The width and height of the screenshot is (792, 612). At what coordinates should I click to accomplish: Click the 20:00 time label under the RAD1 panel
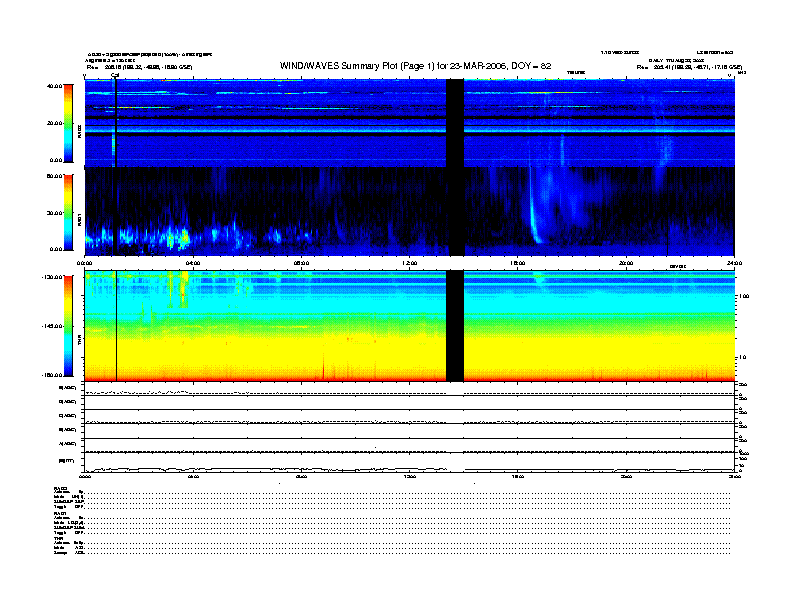tap(626, 263)
